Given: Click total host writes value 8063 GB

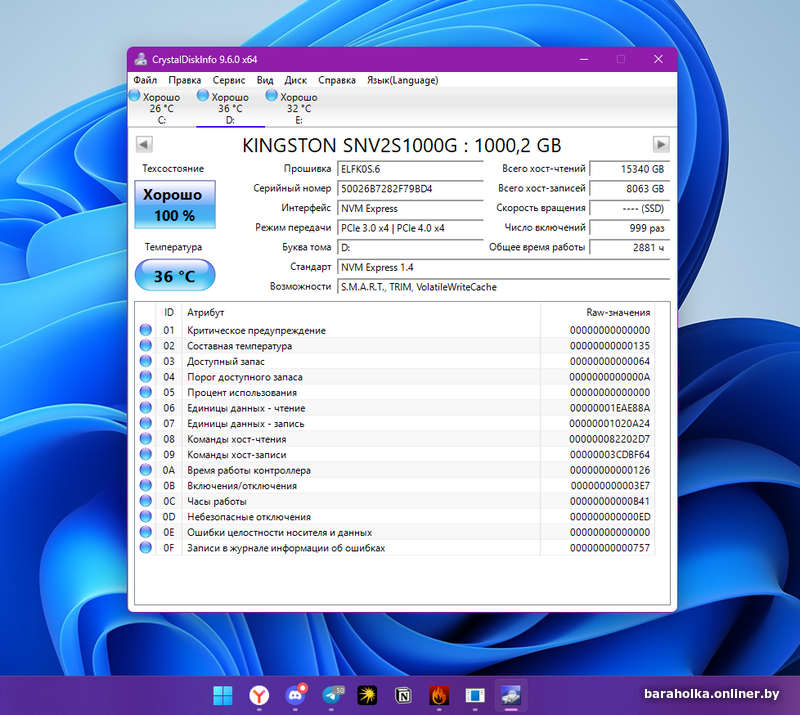Looking at the screenshot, I should coord(630,189).
